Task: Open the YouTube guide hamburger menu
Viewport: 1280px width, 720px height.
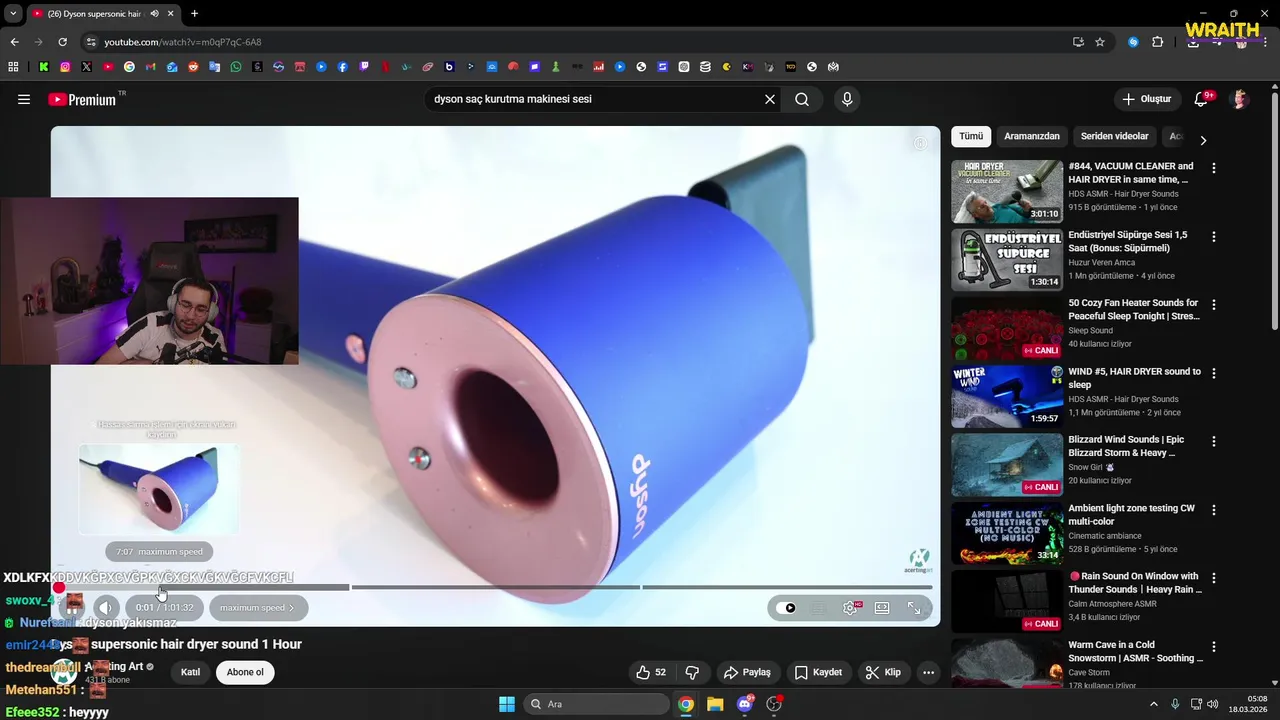Action: [24, 99]
